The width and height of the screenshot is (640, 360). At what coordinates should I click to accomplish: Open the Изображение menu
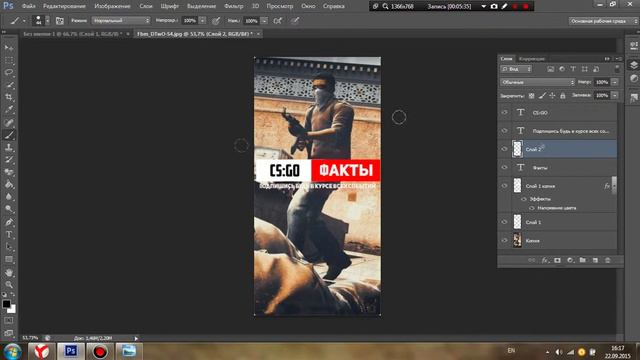coord(112,6)
